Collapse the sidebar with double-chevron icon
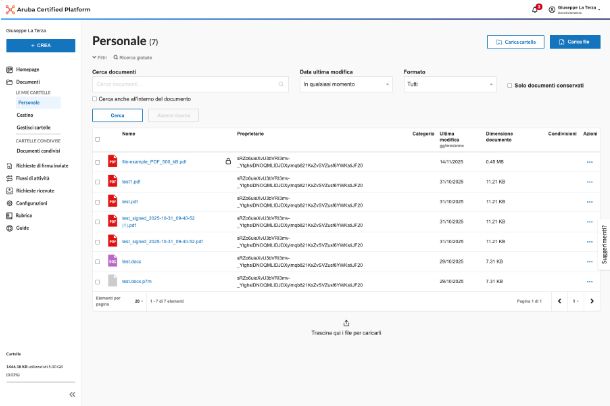 (72, 394)
